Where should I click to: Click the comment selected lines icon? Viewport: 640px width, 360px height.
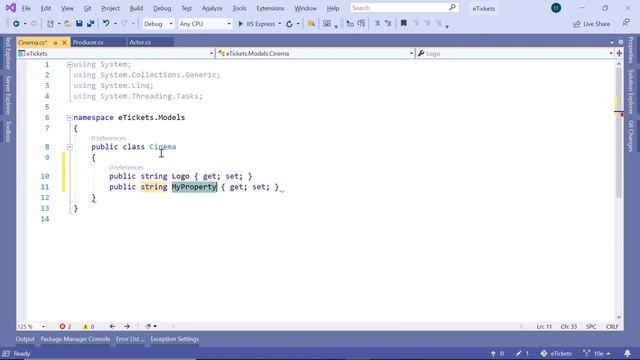(x=377, y=24)
